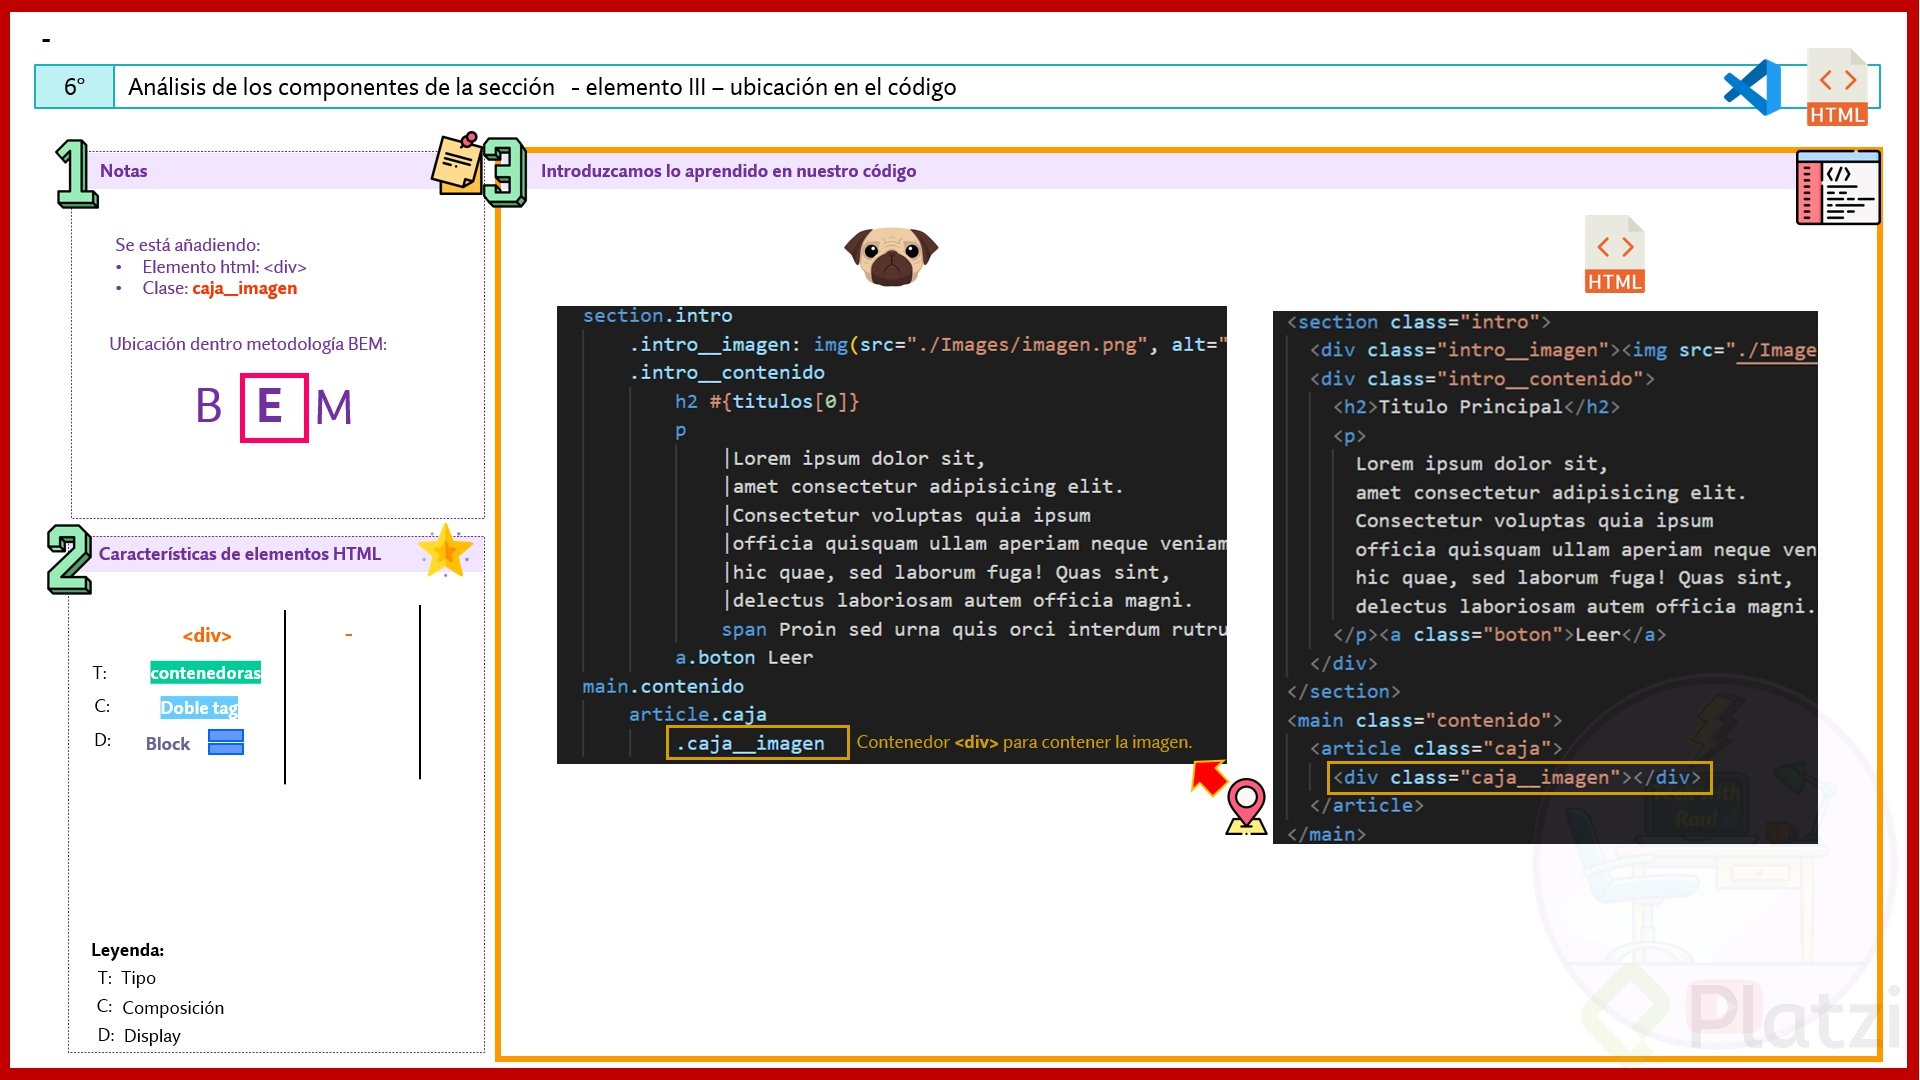The image size is (1920, 1080).
Task: Click the 'Block' display label
Action: click(x=167, y=744)
